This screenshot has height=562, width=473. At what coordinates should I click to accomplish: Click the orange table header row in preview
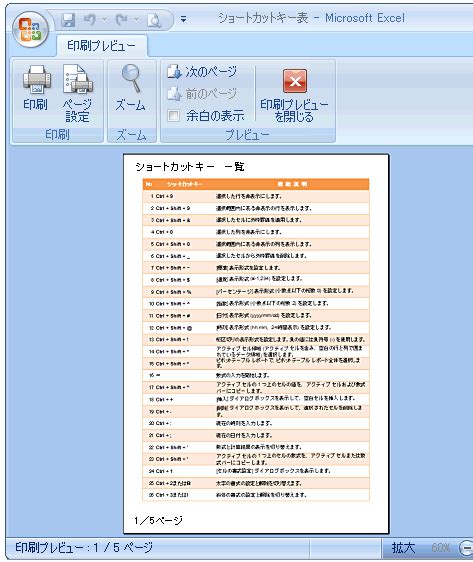256,184
